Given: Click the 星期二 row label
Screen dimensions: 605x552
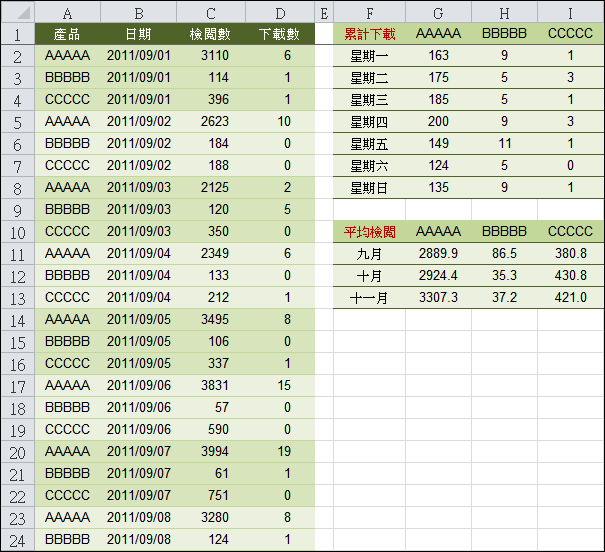Looking at the screenshot, I should pos(370,78).
